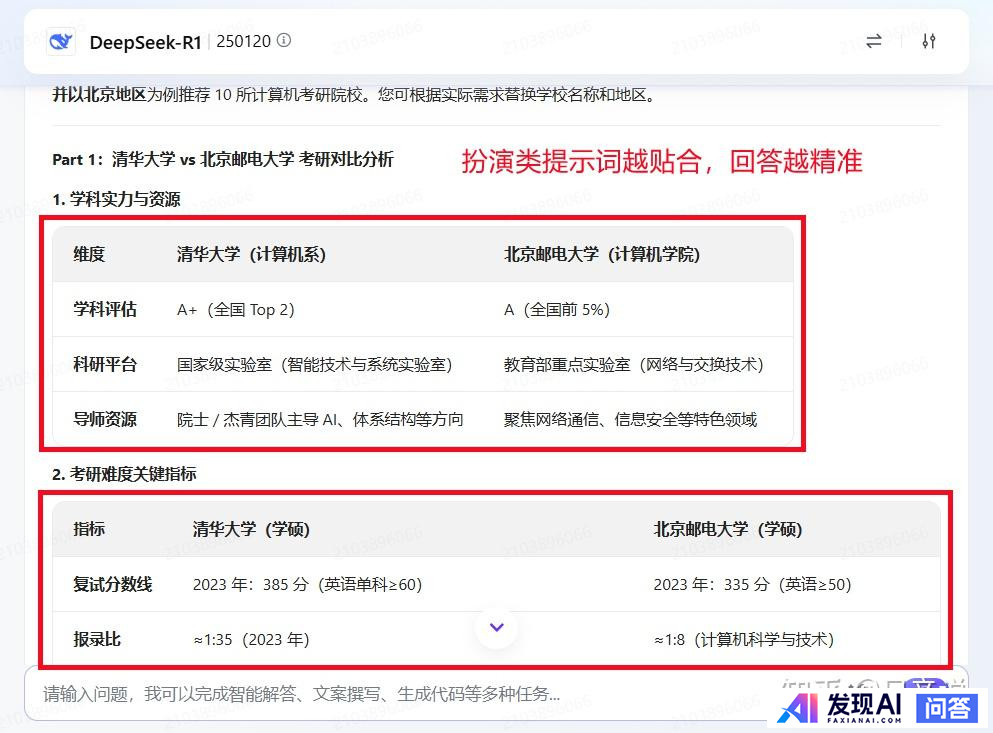Click header 清华大学（计算机系）

pos(251,255)
